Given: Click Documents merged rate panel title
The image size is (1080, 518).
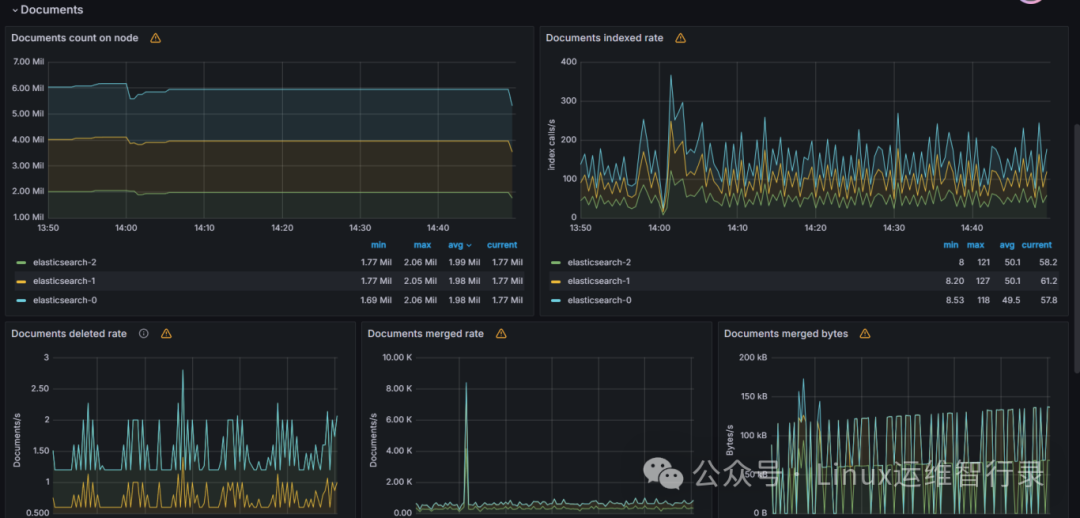Looking at the screenshot, I should pyautogui.click(x=426, y=333).
